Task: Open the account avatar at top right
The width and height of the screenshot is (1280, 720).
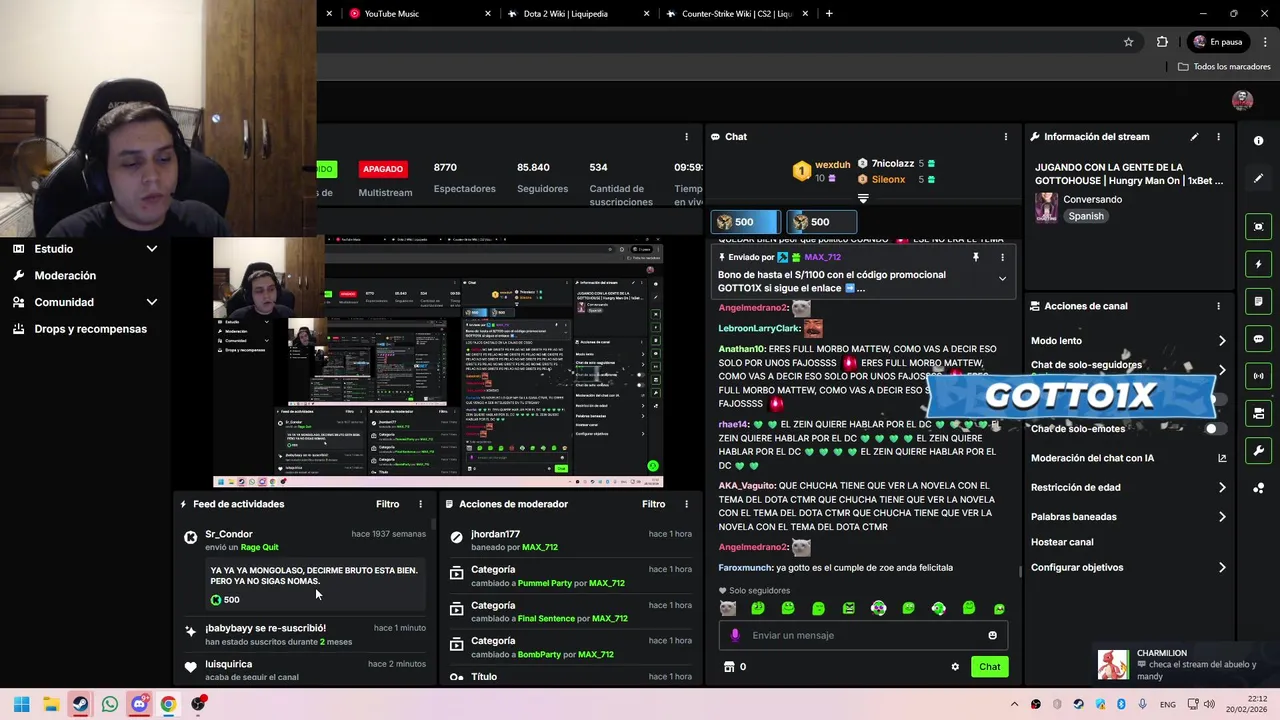Action: point(1242,100)
